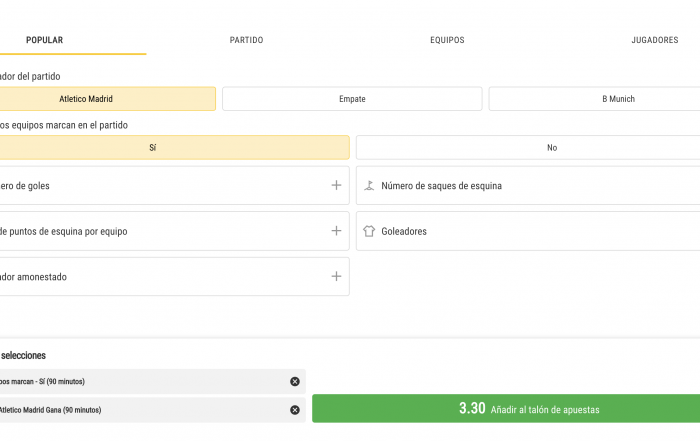700x441 pixels.
Task: Expand Número de saques de esquina market
Action: pos(528,185)
